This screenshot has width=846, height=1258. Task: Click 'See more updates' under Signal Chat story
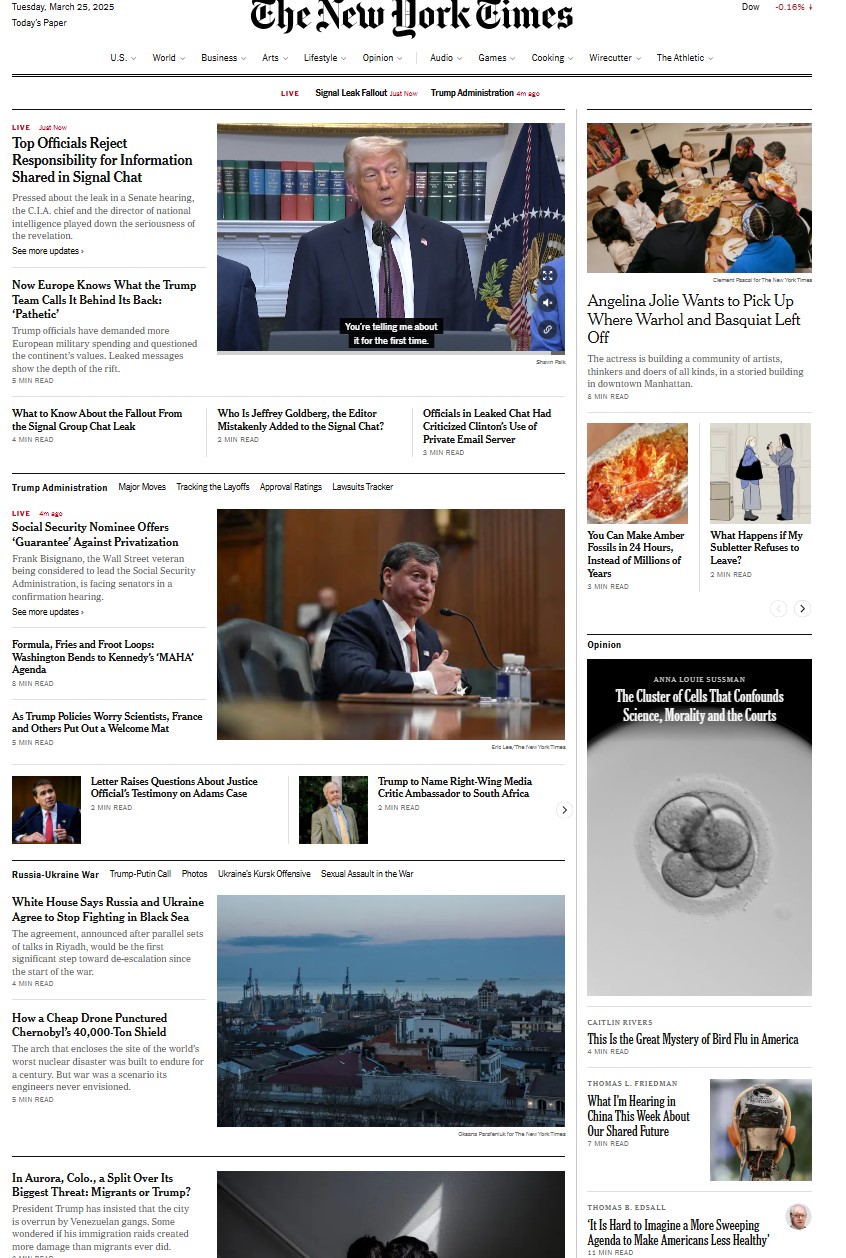click(x=48, y=251)
